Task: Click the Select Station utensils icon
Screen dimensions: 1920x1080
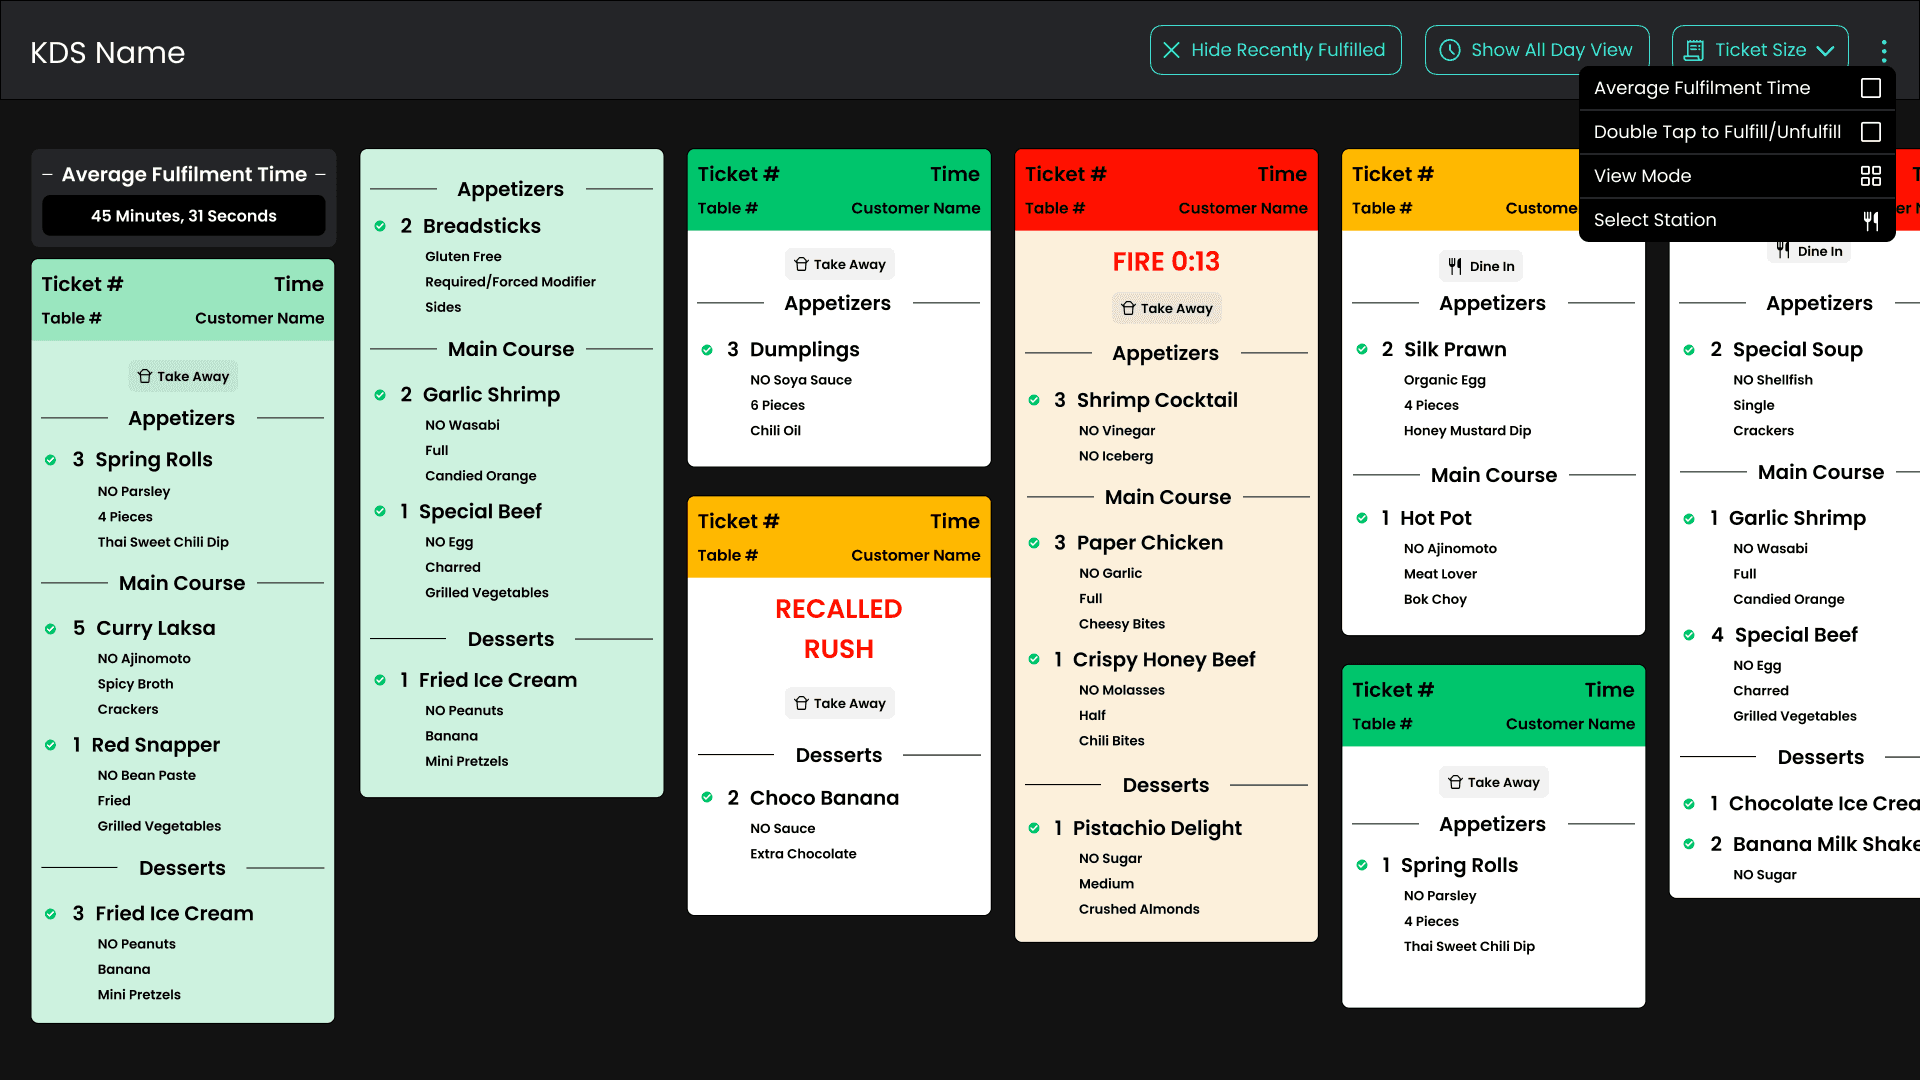Action: click(1870, 220)
